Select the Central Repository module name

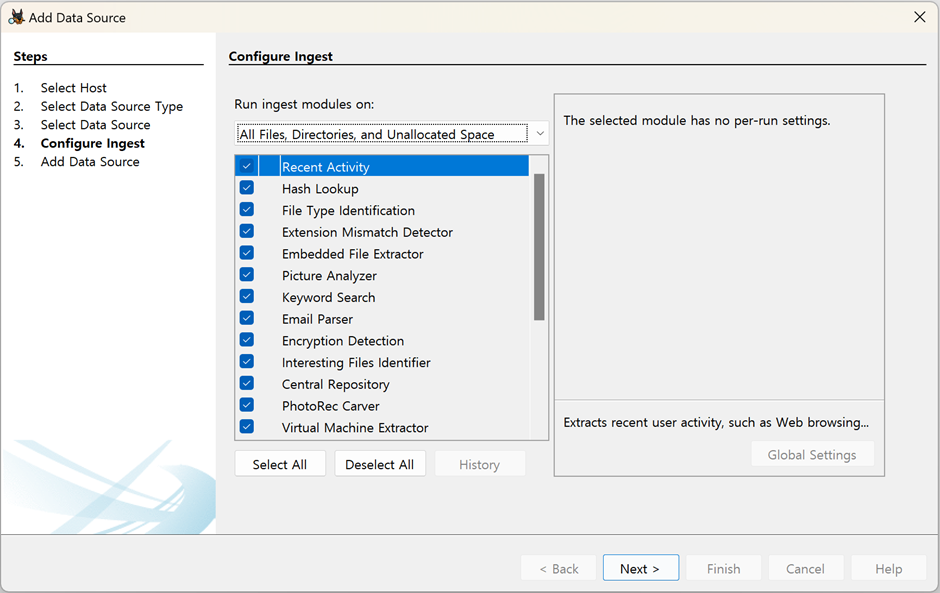coord(336,384)
